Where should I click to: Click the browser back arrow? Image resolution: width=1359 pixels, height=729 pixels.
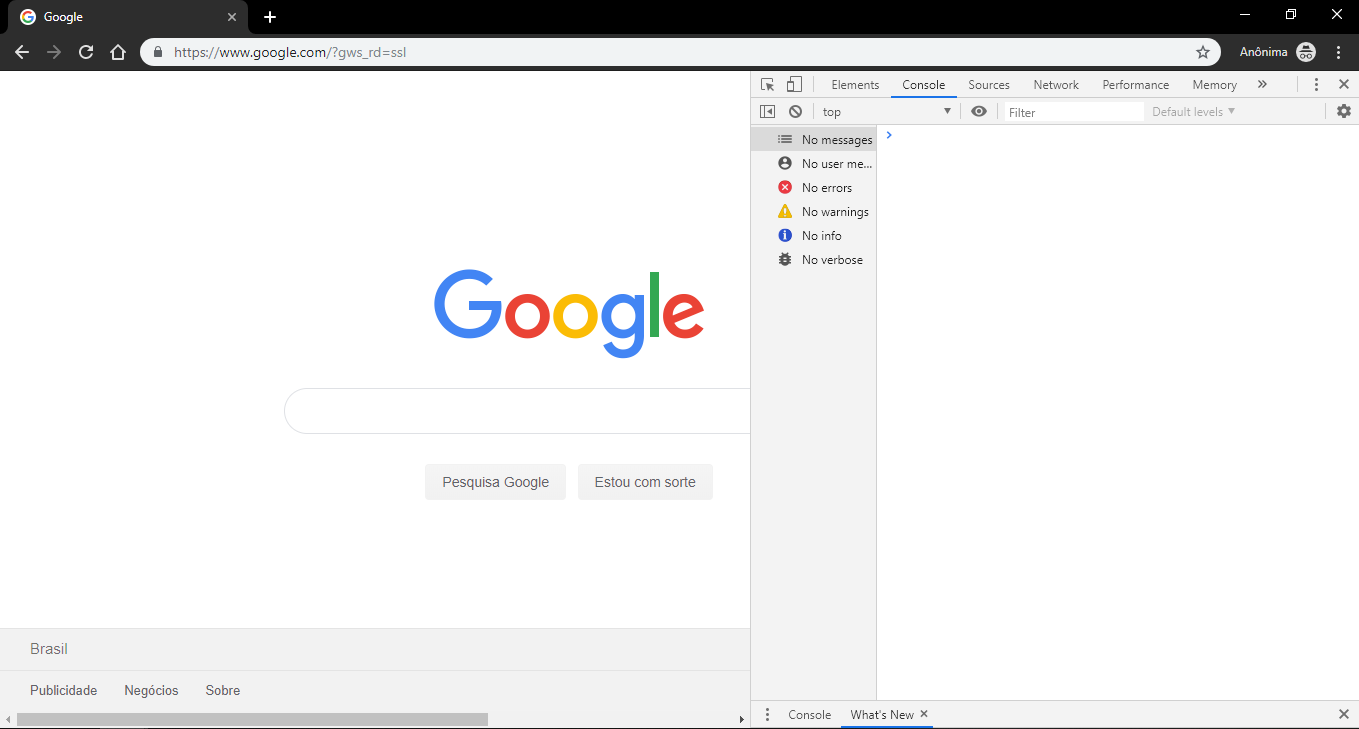22,52
